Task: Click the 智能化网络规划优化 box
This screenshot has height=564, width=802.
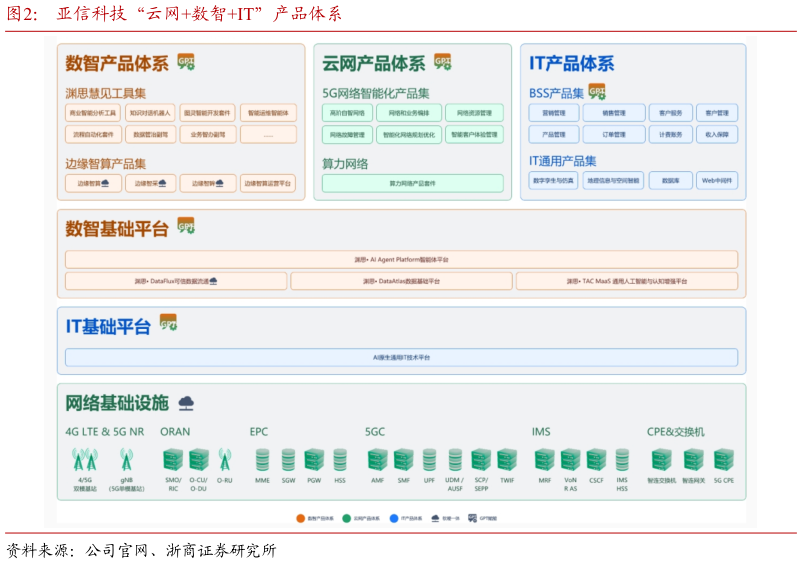Action: (x=409, y=134)
